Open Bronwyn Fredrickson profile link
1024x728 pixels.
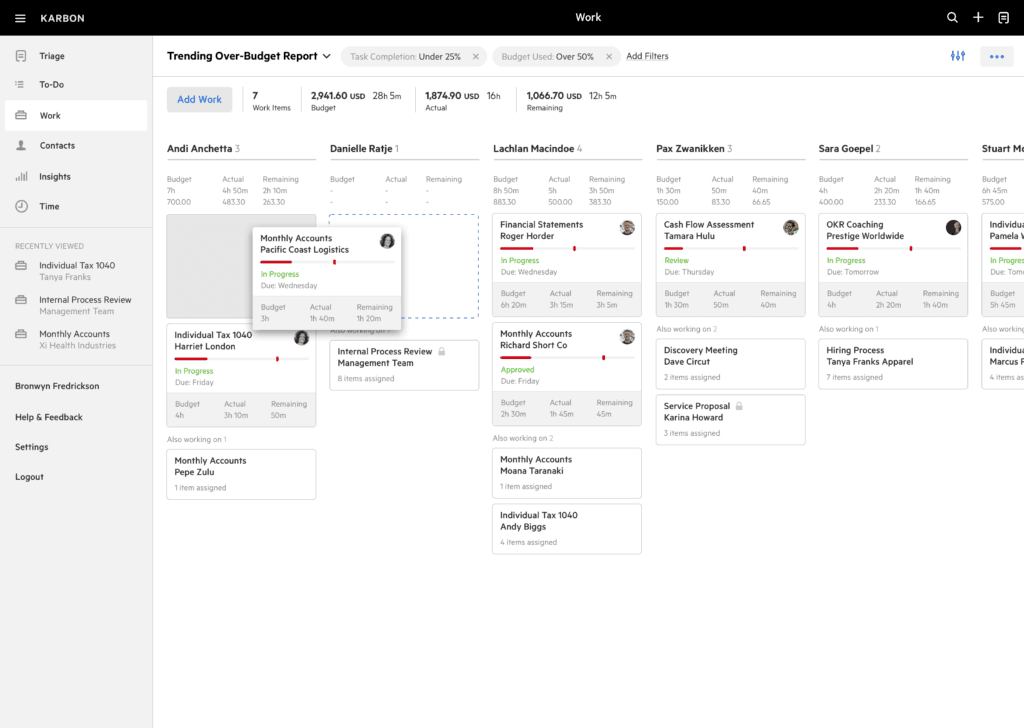click(57, 386)
